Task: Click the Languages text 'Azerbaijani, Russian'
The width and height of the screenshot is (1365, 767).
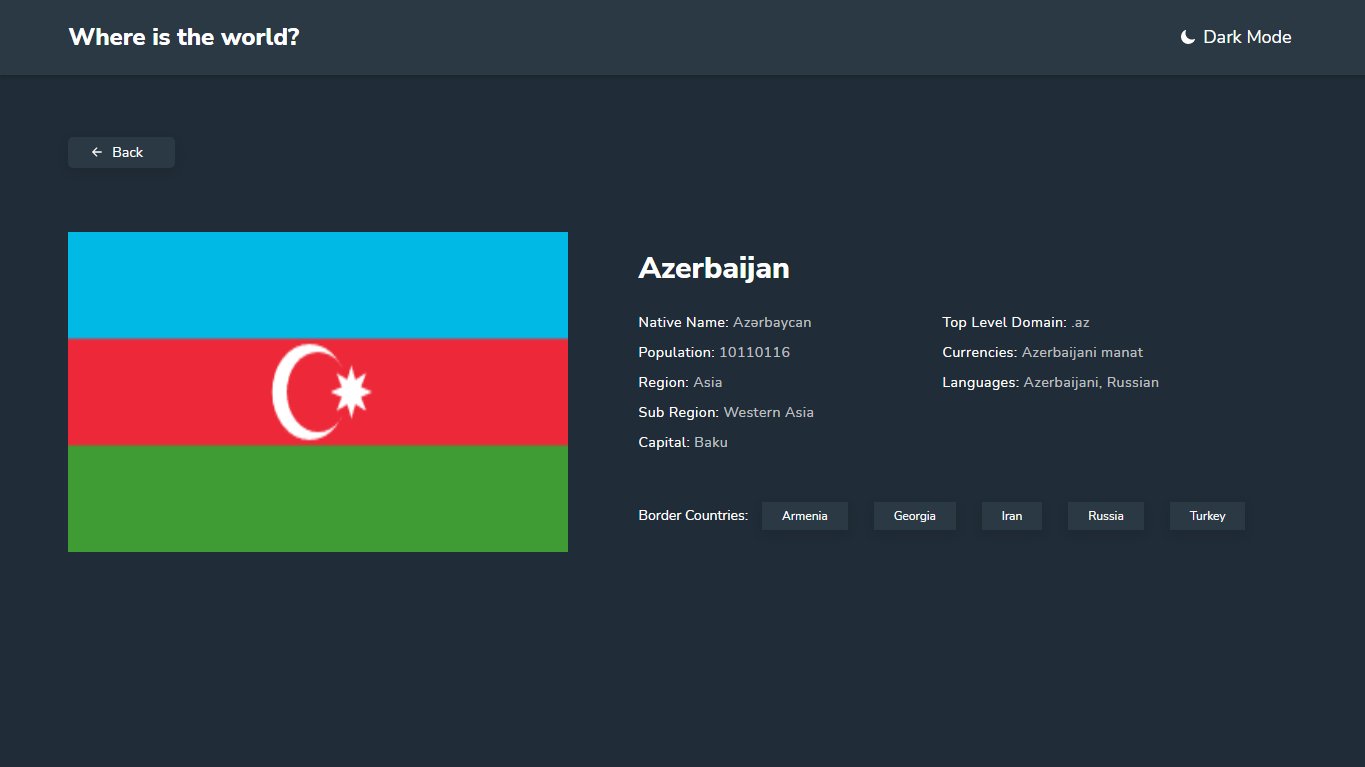Action: [x=1090, y=382]
